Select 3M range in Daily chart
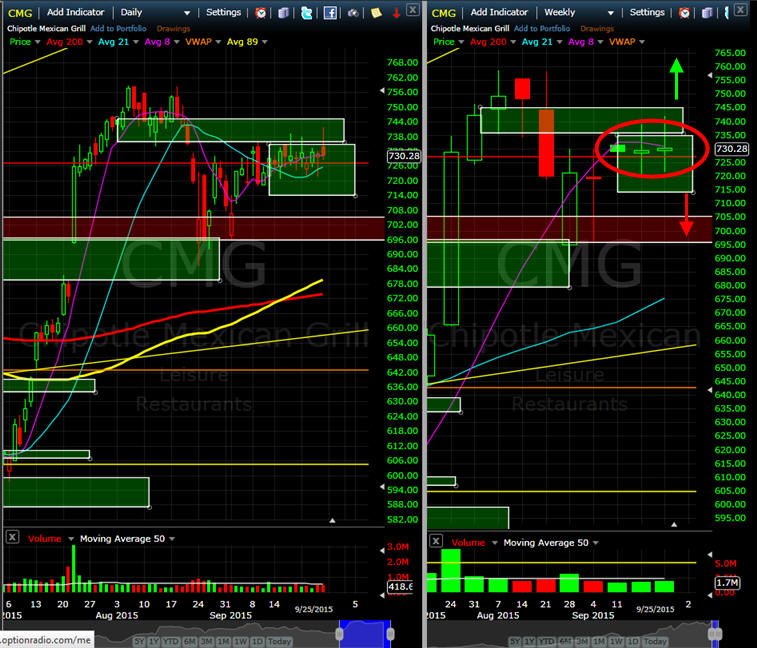 click(207, 641)
